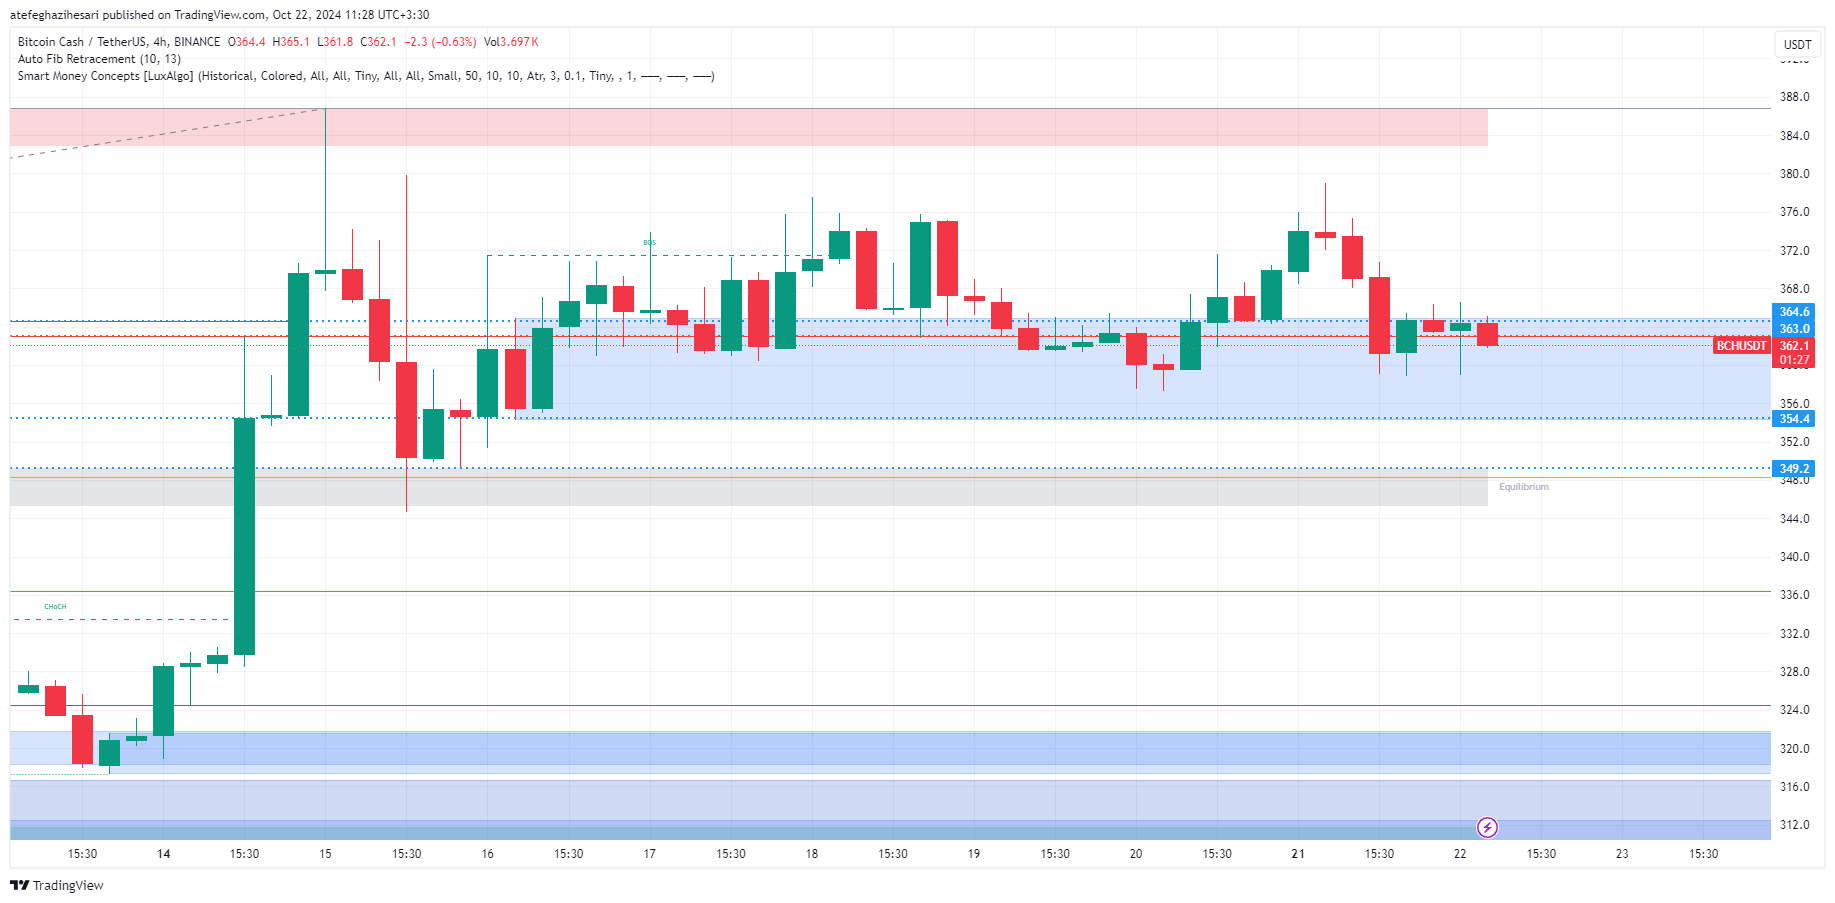The height and width of the screenshot is (903, 1835).
Task: Click the Vol 3.697K volume value
Action: point(511,42)
